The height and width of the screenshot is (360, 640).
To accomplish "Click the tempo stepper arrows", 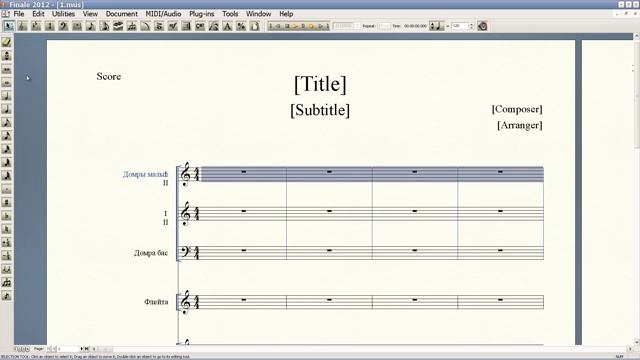I will coord(471,26).
